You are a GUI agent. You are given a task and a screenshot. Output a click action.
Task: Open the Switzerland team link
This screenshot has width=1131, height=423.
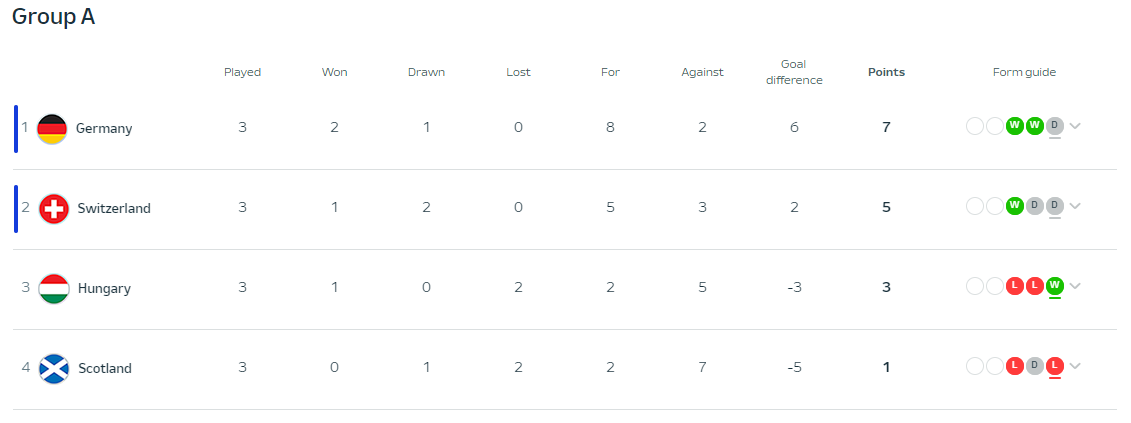[x=114, y=209]
